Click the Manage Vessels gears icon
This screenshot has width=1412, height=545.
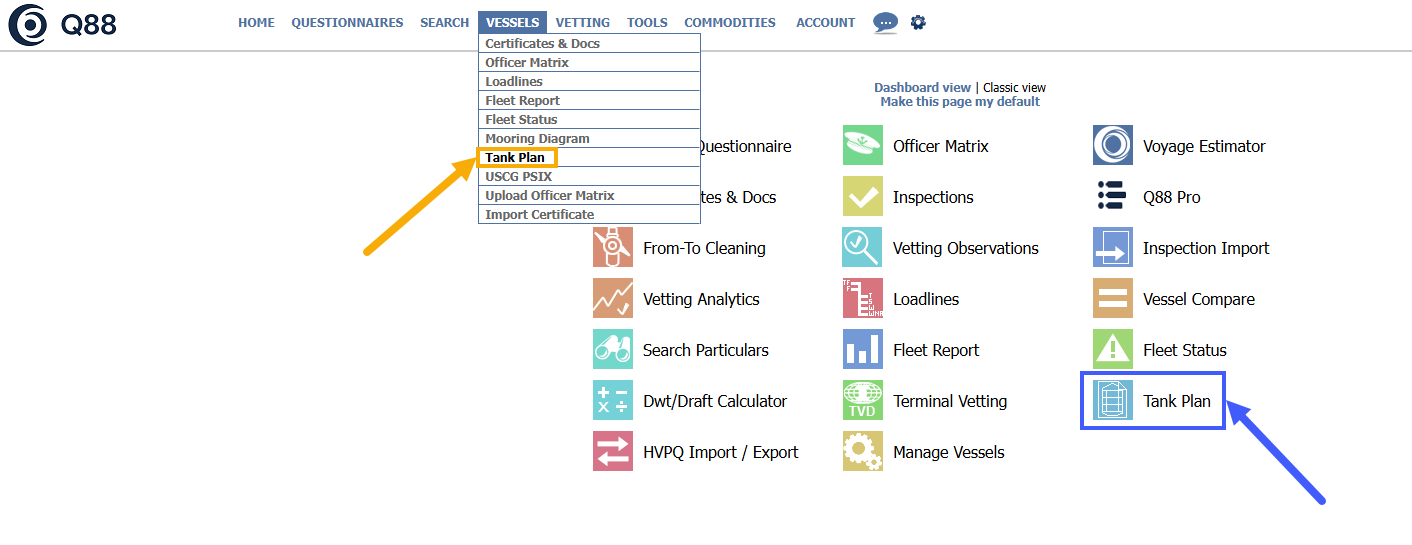863,452
